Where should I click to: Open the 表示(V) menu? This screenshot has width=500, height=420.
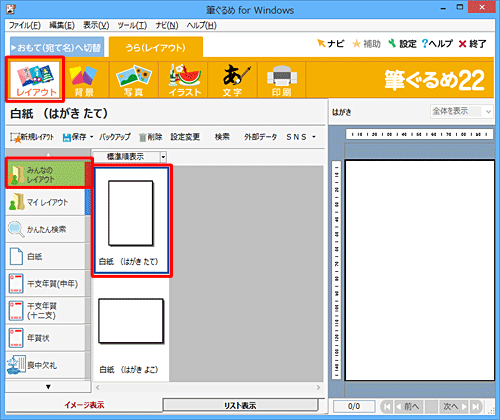[96, 25]
